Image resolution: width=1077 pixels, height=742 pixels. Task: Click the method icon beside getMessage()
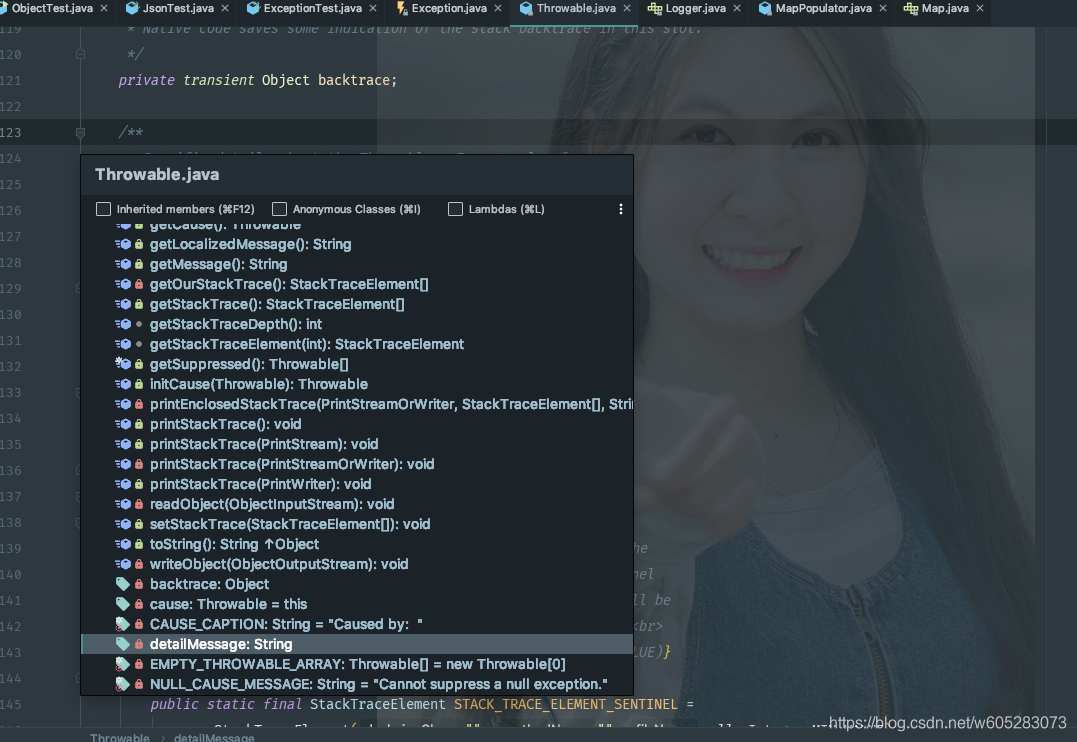click(125, 264)
